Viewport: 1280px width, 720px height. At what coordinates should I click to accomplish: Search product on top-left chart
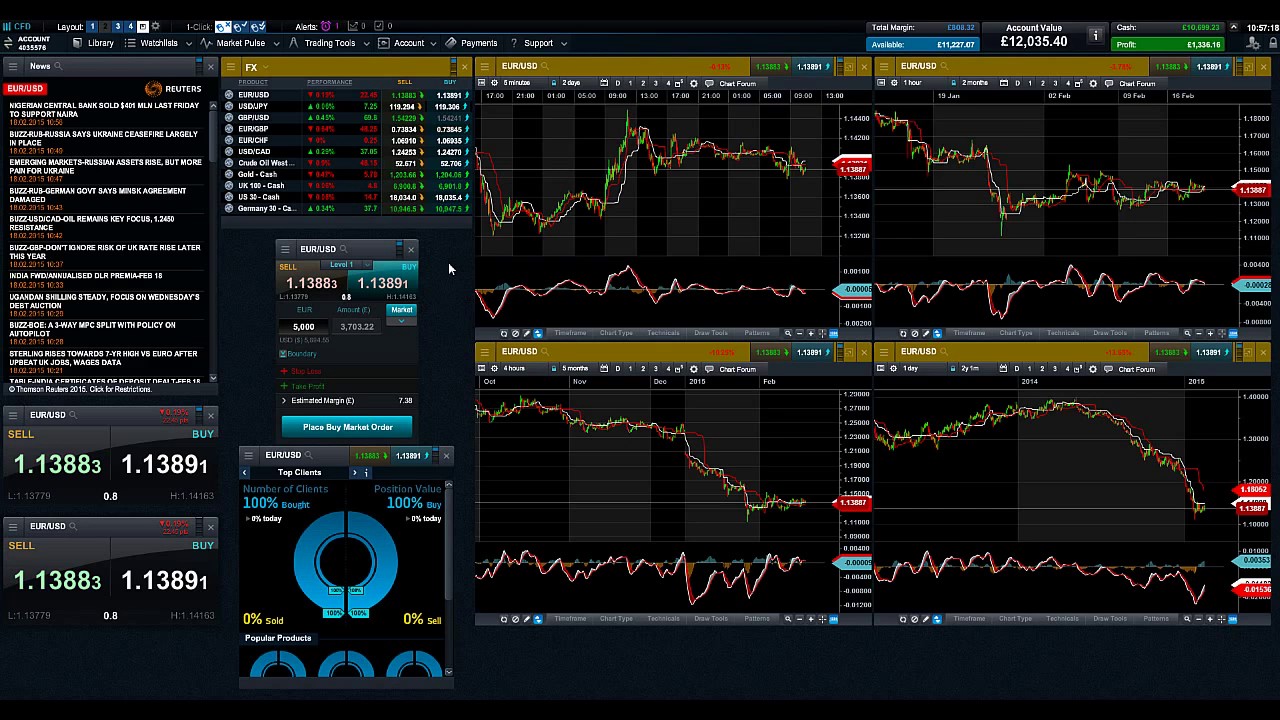(x=546, y=66)
